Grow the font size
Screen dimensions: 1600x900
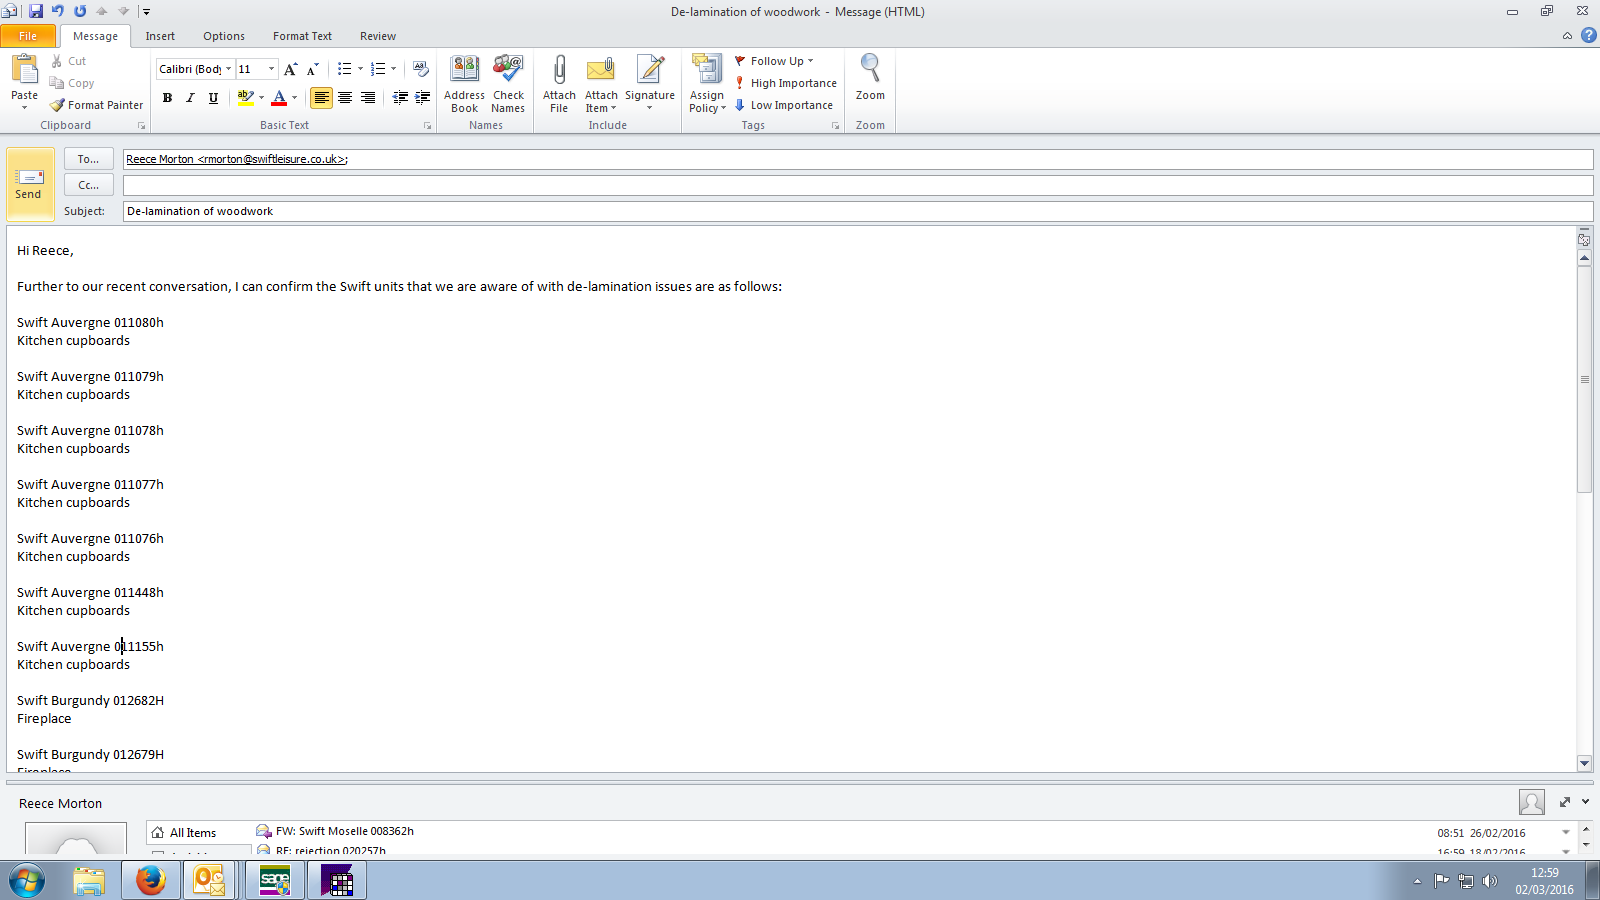click(x=290, y=69)
